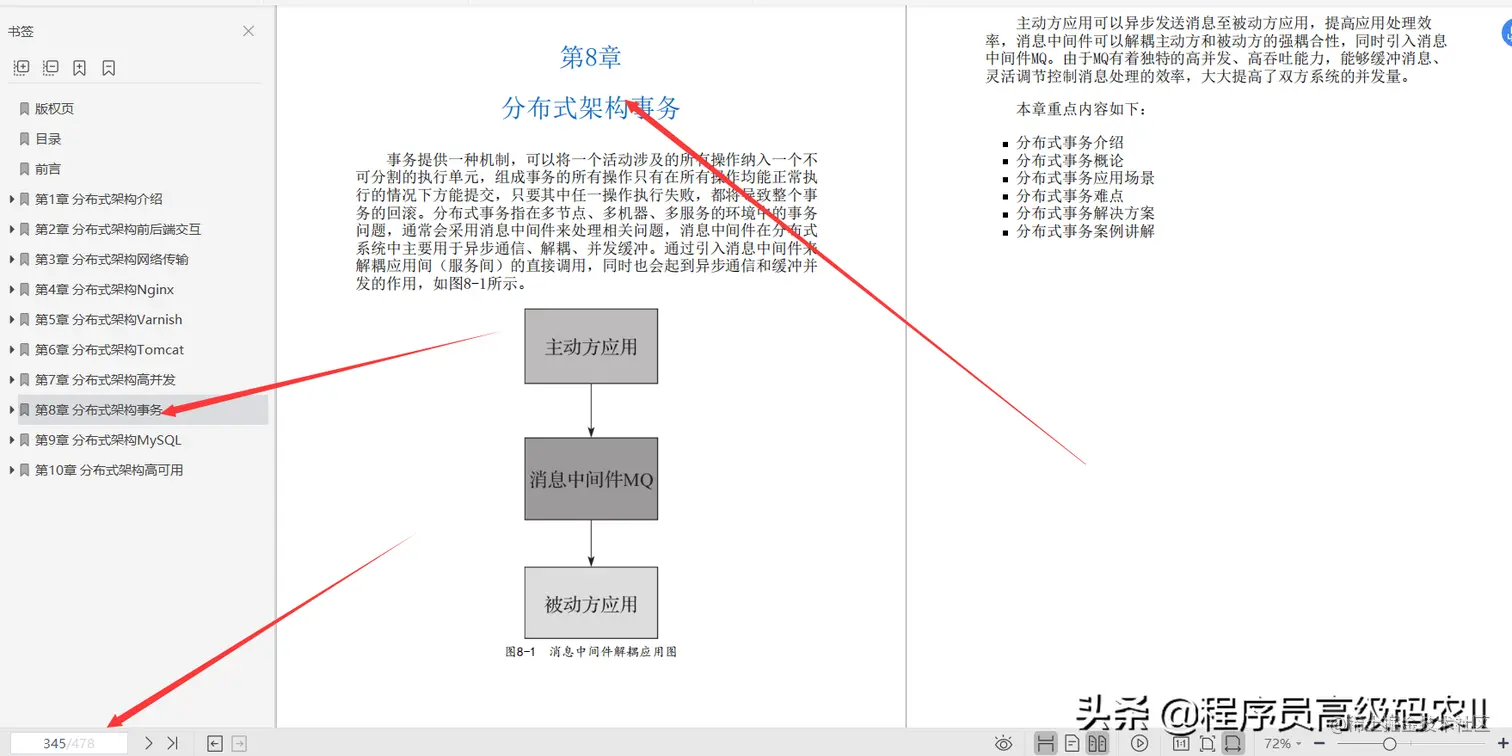This screenshot has height=756, width=1512.
Task: Click the 分布式事务难点 list item
Action: pyautogui.click(x=1070, y=196)
